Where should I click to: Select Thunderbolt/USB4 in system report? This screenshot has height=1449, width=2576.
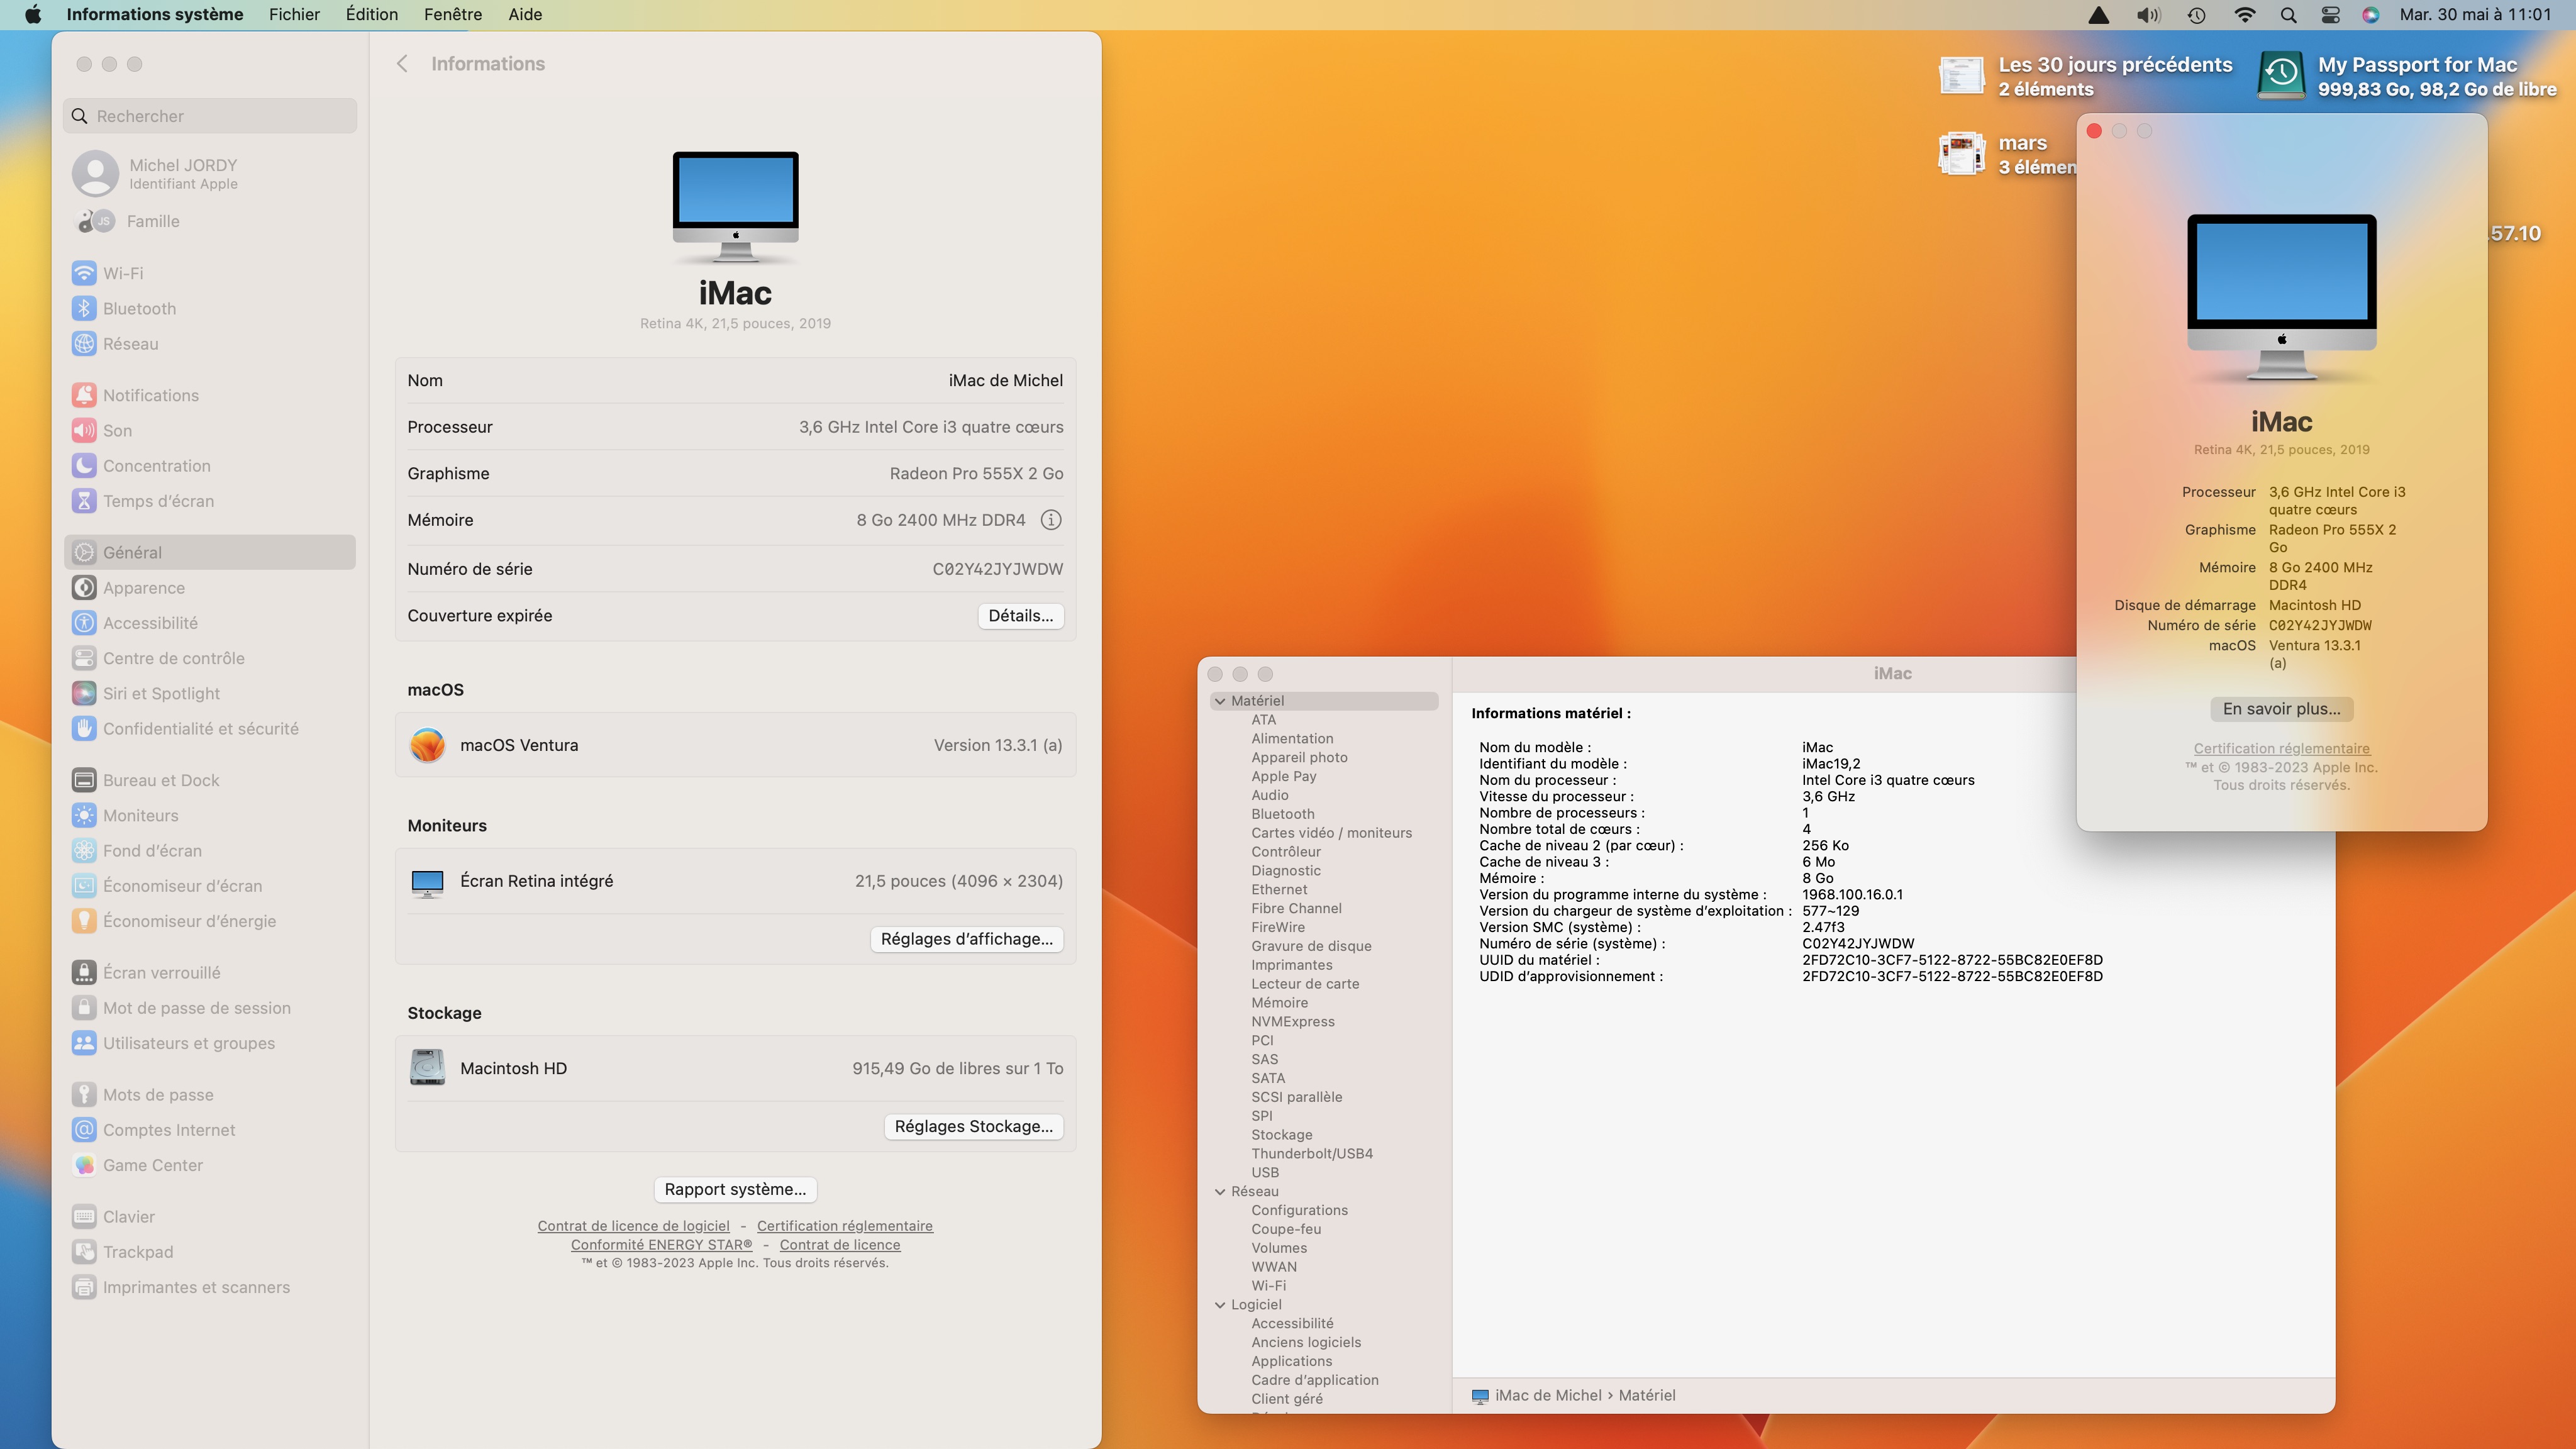(1311, 1154)
